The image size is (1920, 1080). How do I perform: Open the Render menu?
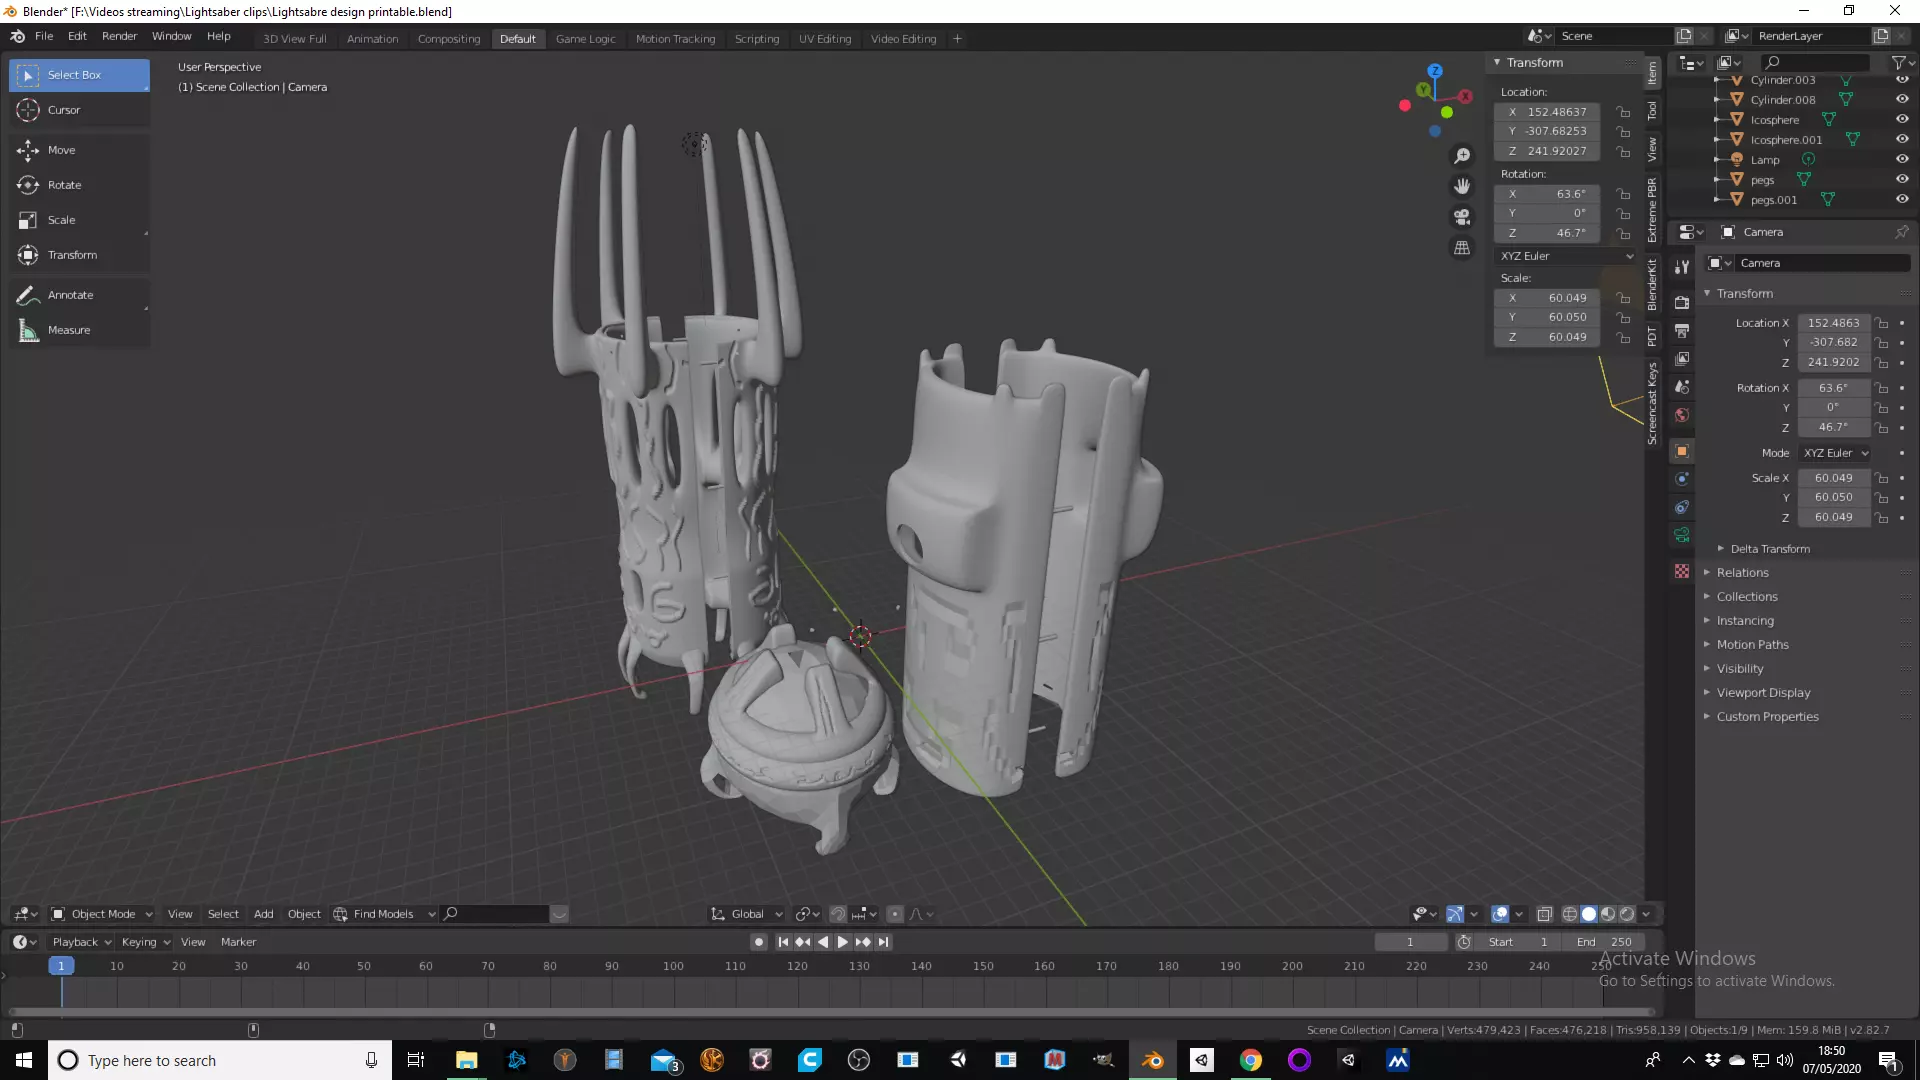tap(119, 36)
